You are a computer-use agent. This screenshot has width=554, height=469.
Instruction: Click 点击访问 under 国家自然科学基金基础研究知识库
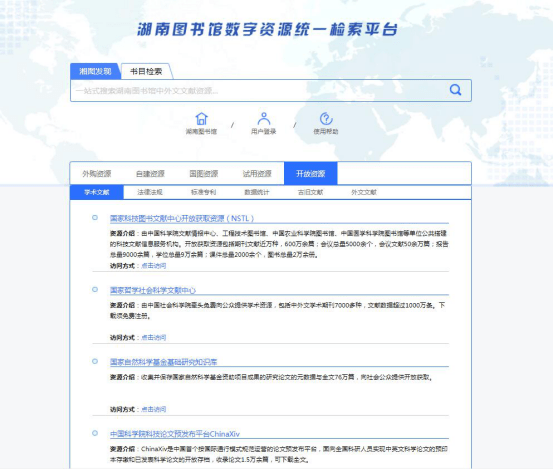pos(154,409)
